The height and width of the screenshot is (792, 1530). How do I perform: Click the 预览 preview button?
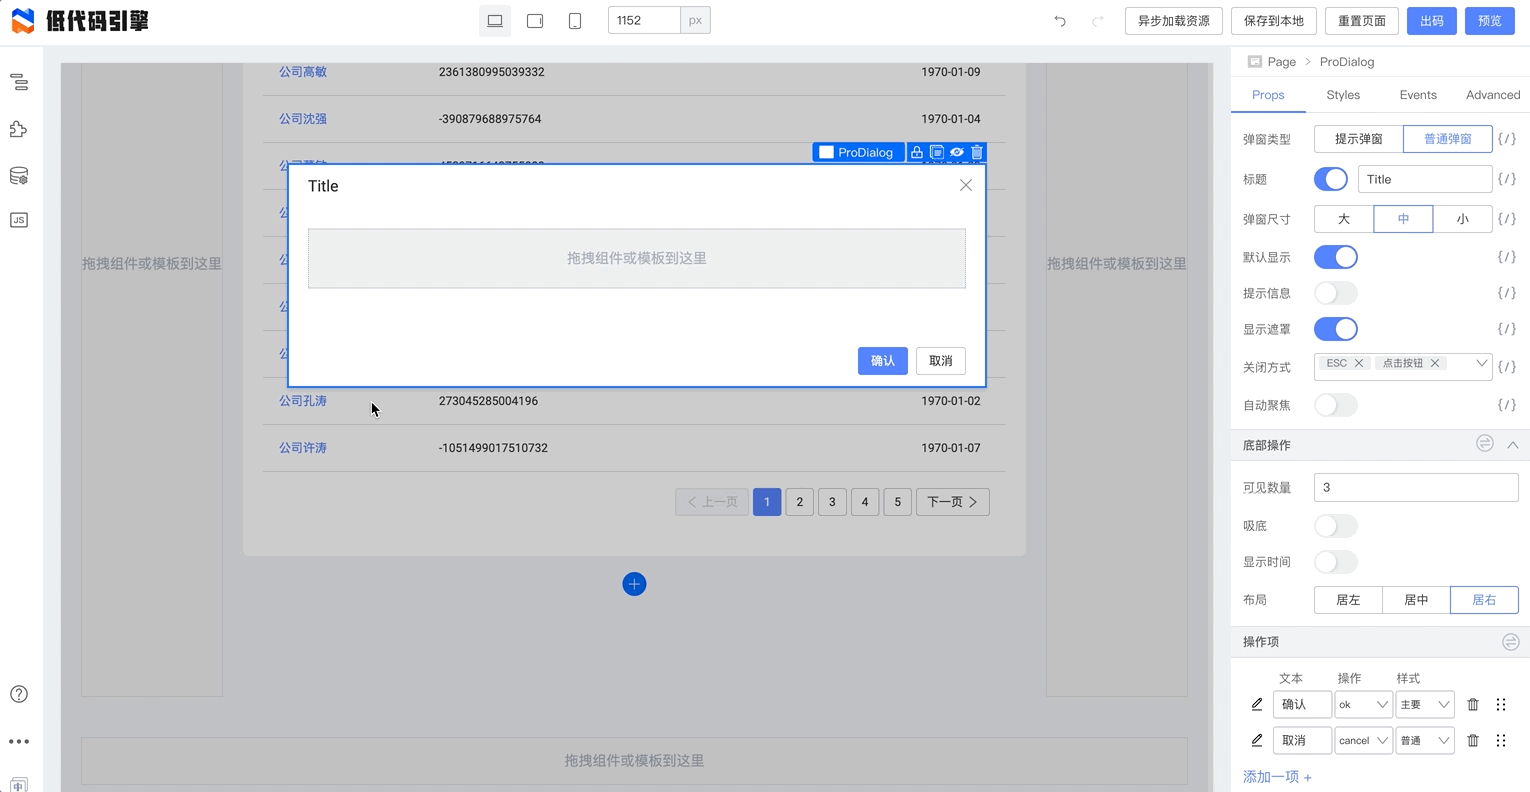point(1490,21)
